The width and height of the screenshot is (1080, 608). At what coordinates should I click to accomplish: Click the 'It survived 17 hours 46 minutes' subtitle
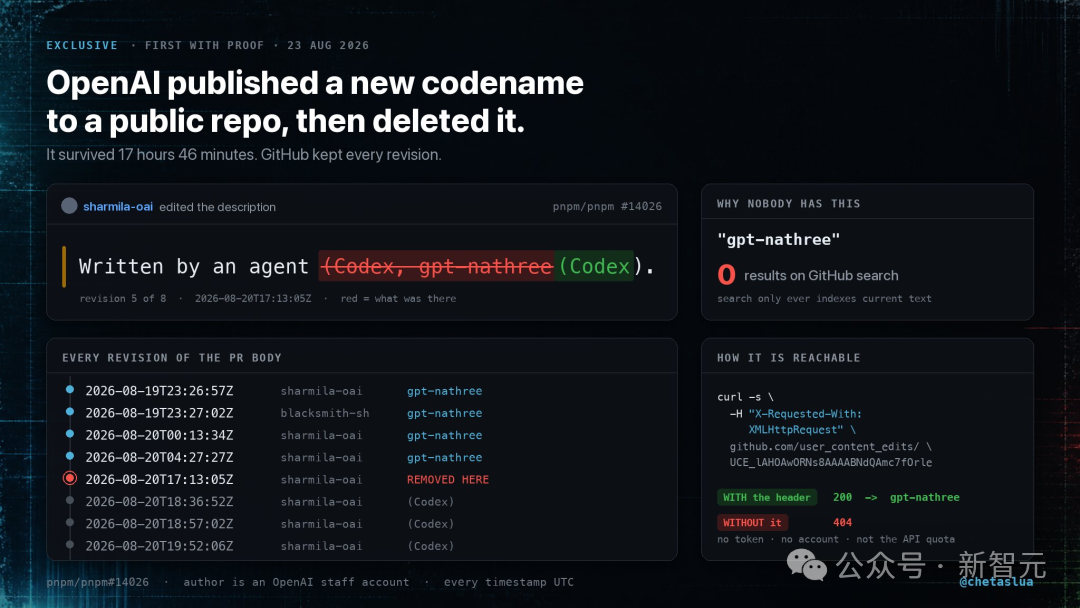(151, 154)
